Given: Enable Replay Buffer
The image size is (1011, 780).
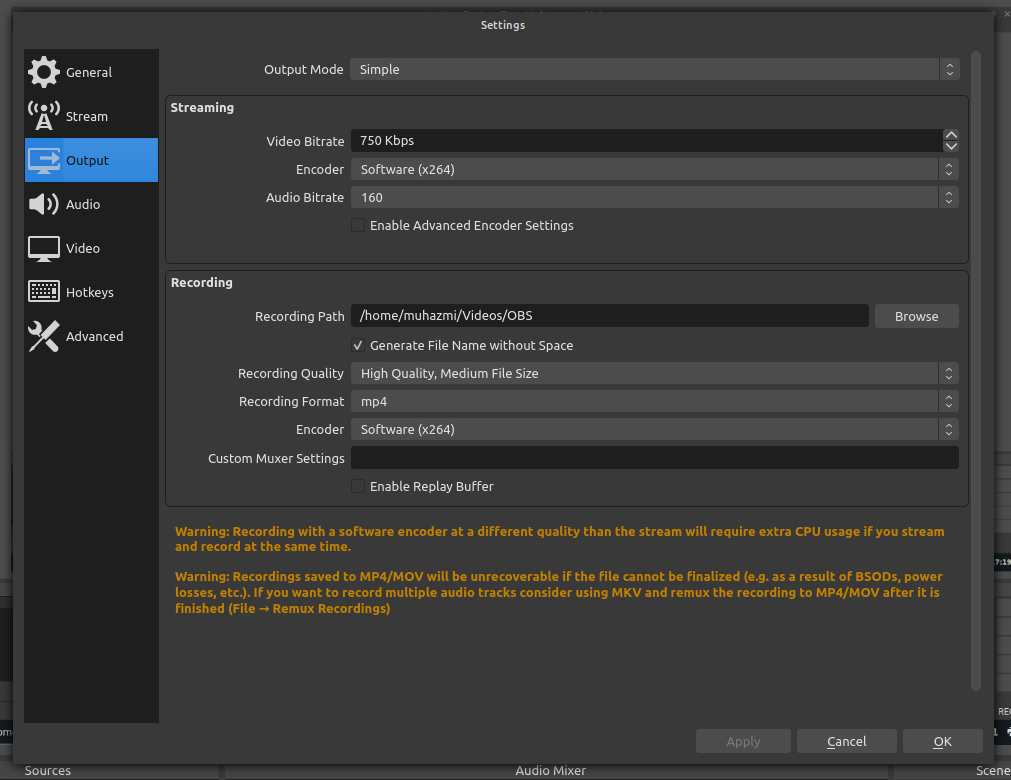Looking at the screenshot, I should click(x=358, y=486).
